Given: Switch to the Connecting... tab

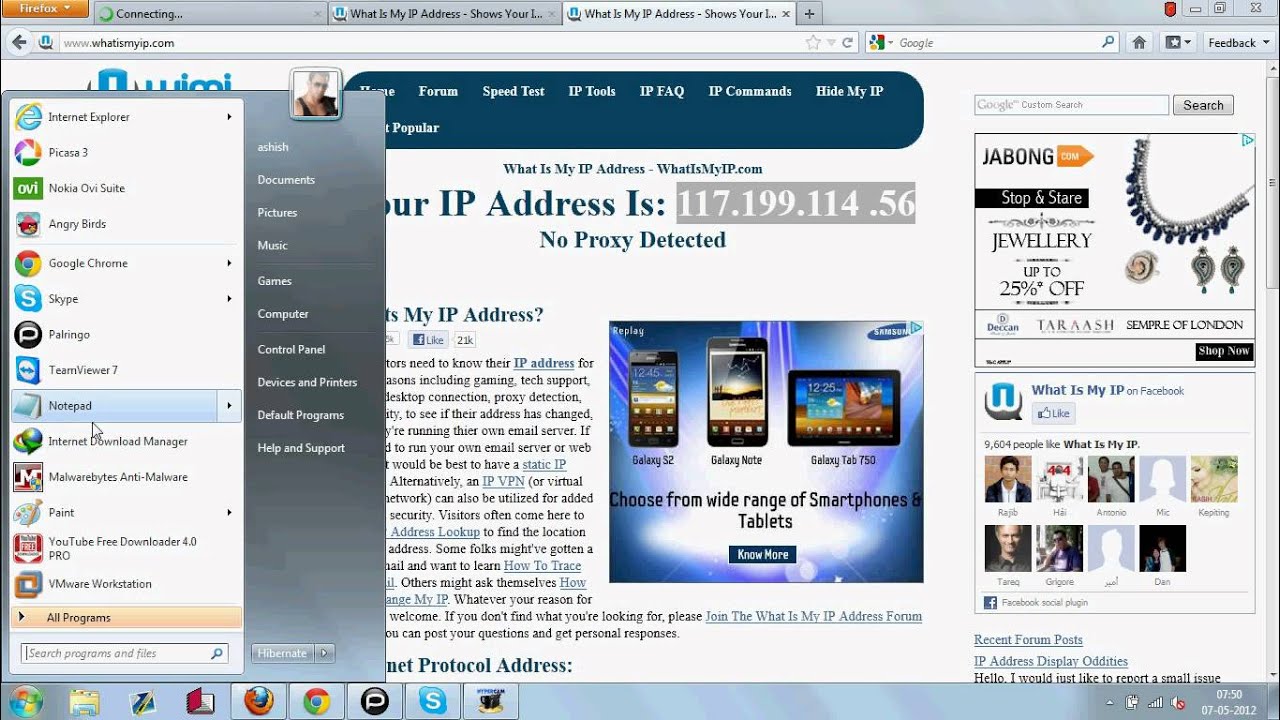Looking at the screenshot, I should tap(210, 14).
